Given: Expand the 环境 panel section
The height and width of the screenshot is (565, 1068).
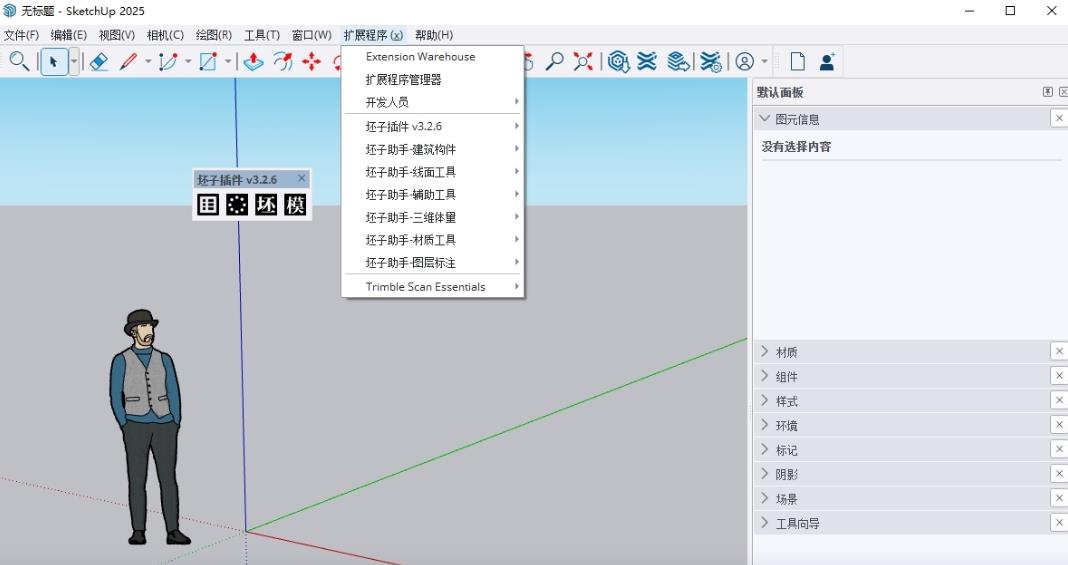Looking at the screenshot, I should [x=764, y=425].
